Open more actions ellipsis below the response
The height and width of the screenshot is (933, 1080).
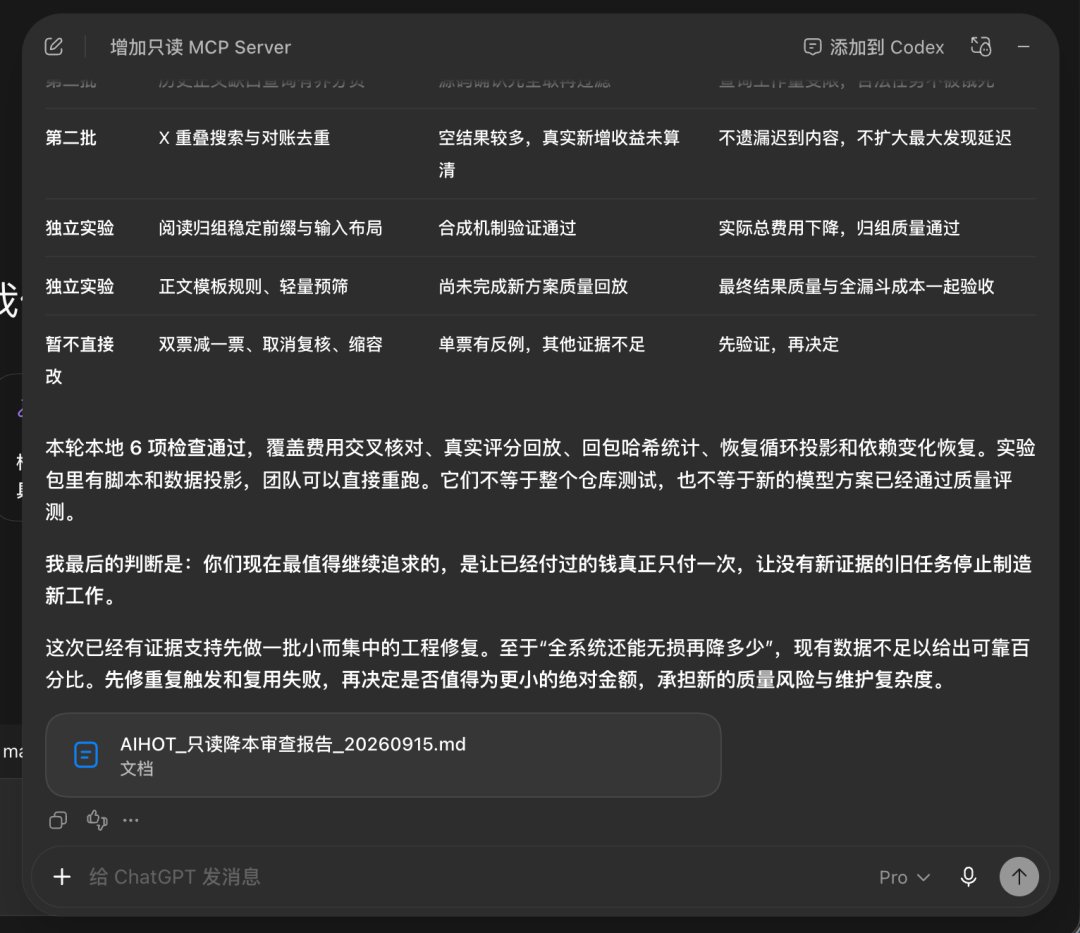coord(130,819)
